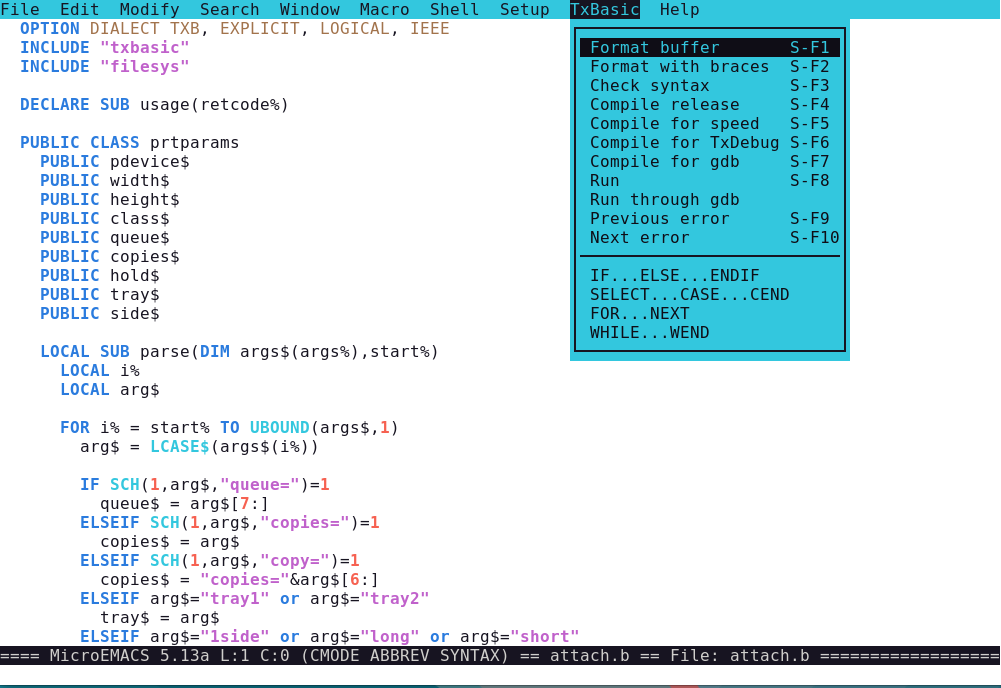This screenshot has height=688, width=1001.
Task: Open the File menu
Action: (x=20, y=10)
